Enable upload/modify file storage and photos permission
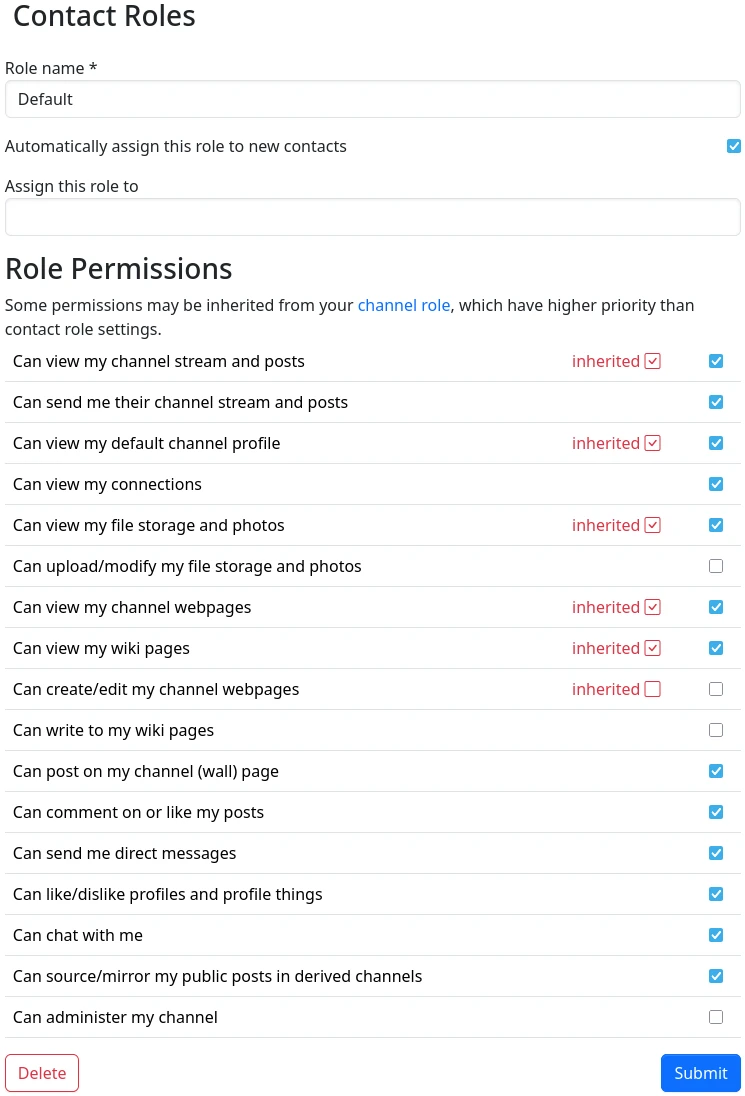 (x=716, y=566)
